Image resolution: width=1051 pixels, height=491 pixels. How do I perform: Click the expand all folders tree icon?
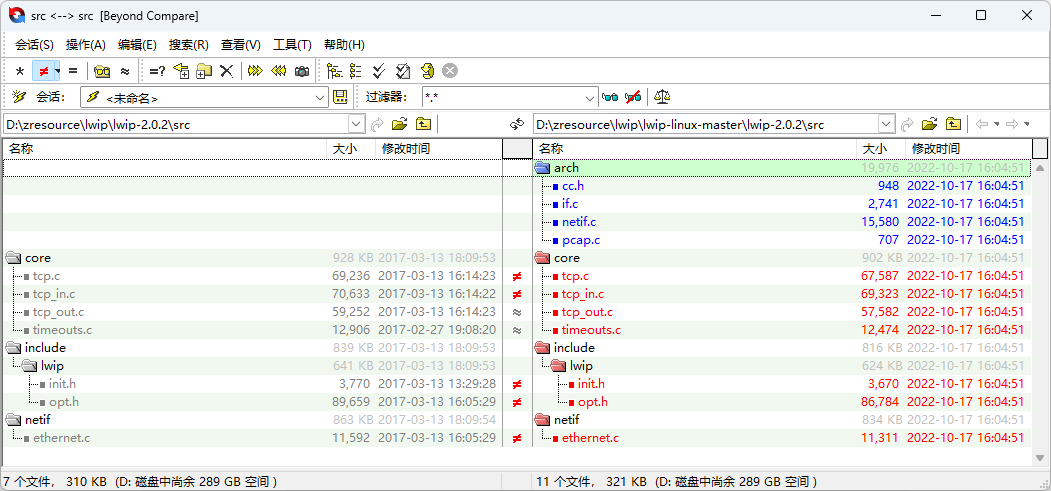[334, 71]
